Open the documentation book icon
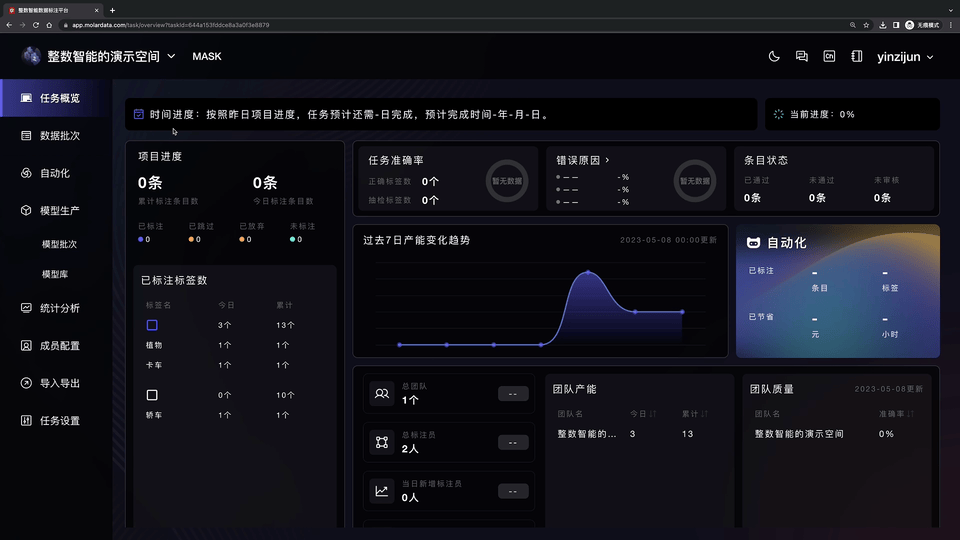This screenshot has height=540, width=960. pos(857,56)
